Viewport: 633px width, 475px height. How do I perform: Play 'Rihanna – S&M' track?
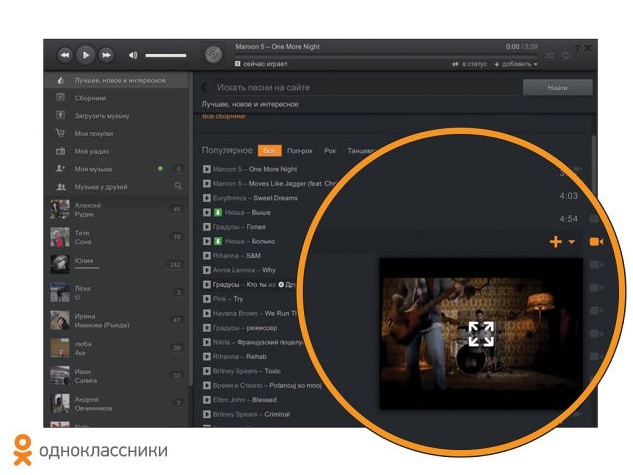(x=207, y=256)
